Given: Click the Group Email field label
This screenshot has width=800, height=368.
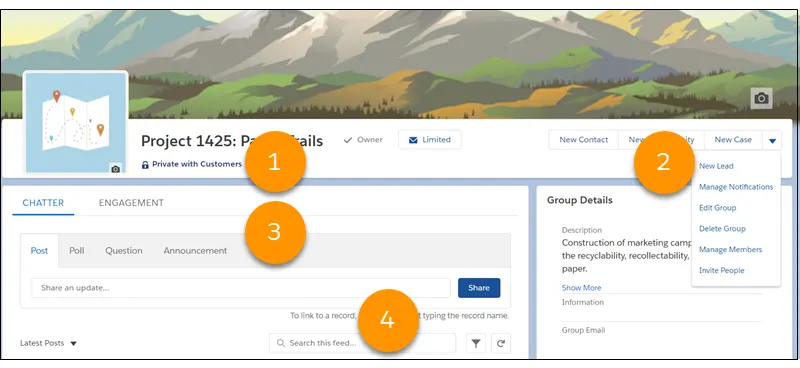Looking at the screenshot, I should tap(583, 330).
